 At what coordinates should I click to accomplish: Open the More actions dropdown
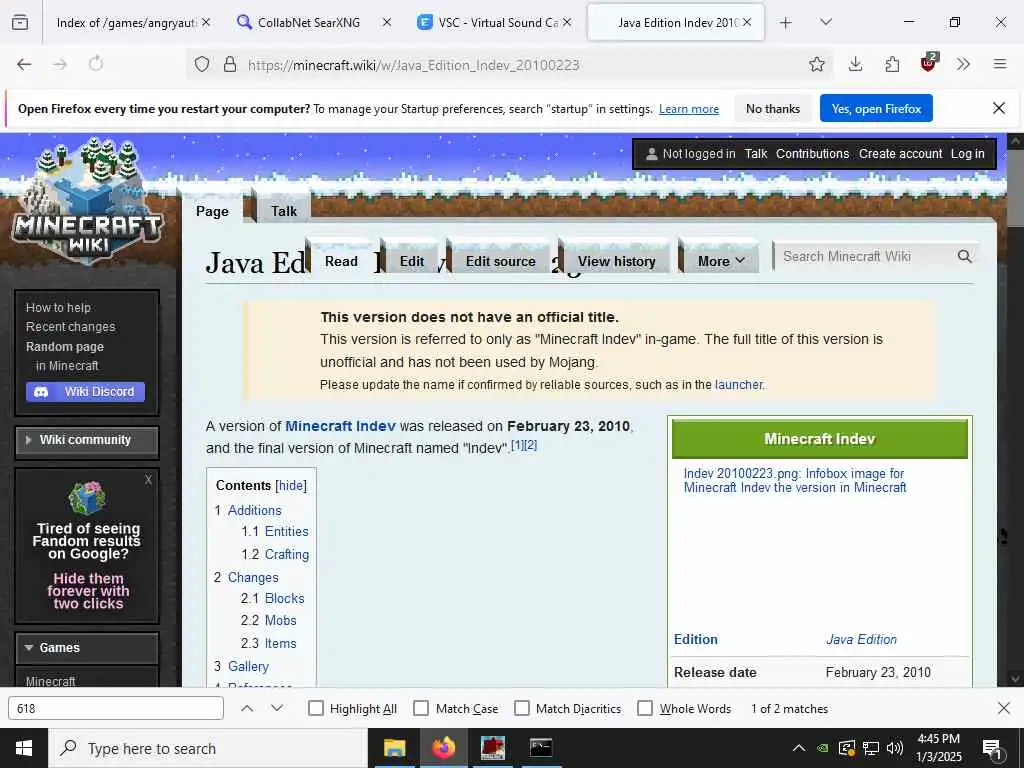(x=720, y=261)
